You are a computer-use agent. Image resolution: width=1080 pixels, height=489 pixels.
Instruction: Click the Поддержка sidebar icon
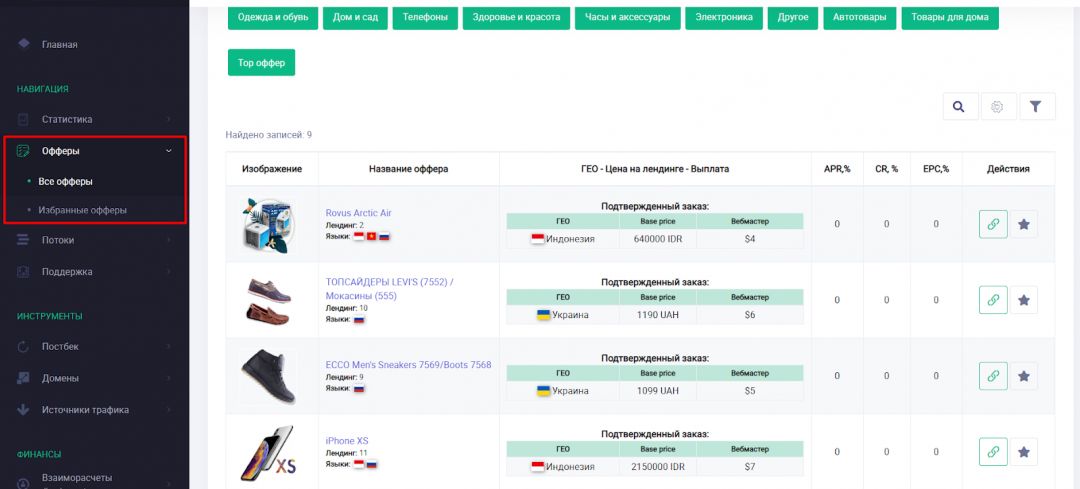pos(23,271)
